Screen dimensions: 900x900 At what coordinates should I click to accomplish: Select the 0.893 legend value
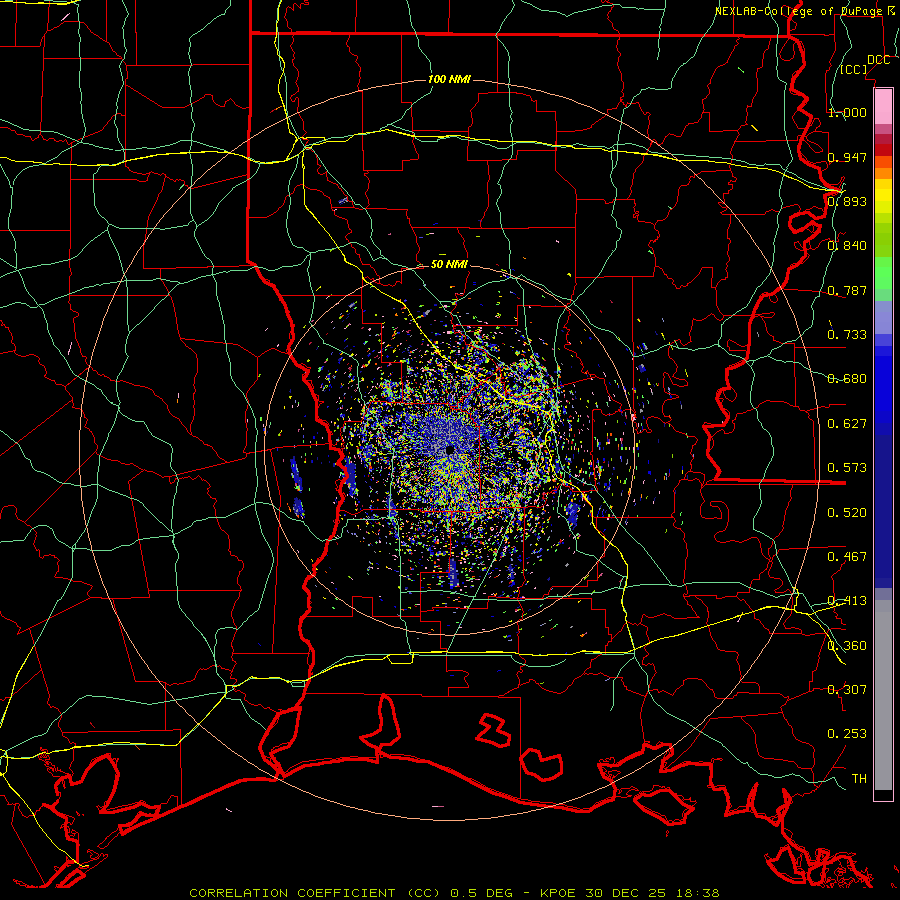847,201
